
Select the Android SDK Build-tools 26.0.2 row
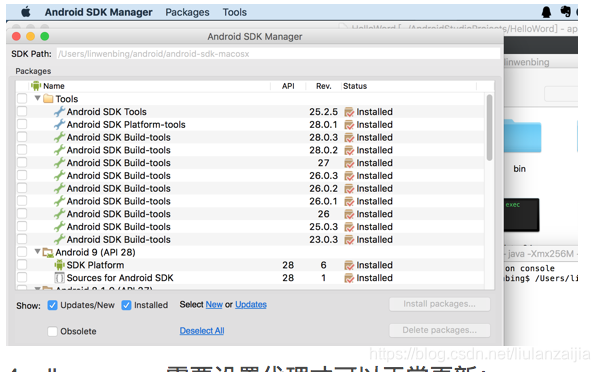pyautogui.click(x=251, y=188)
